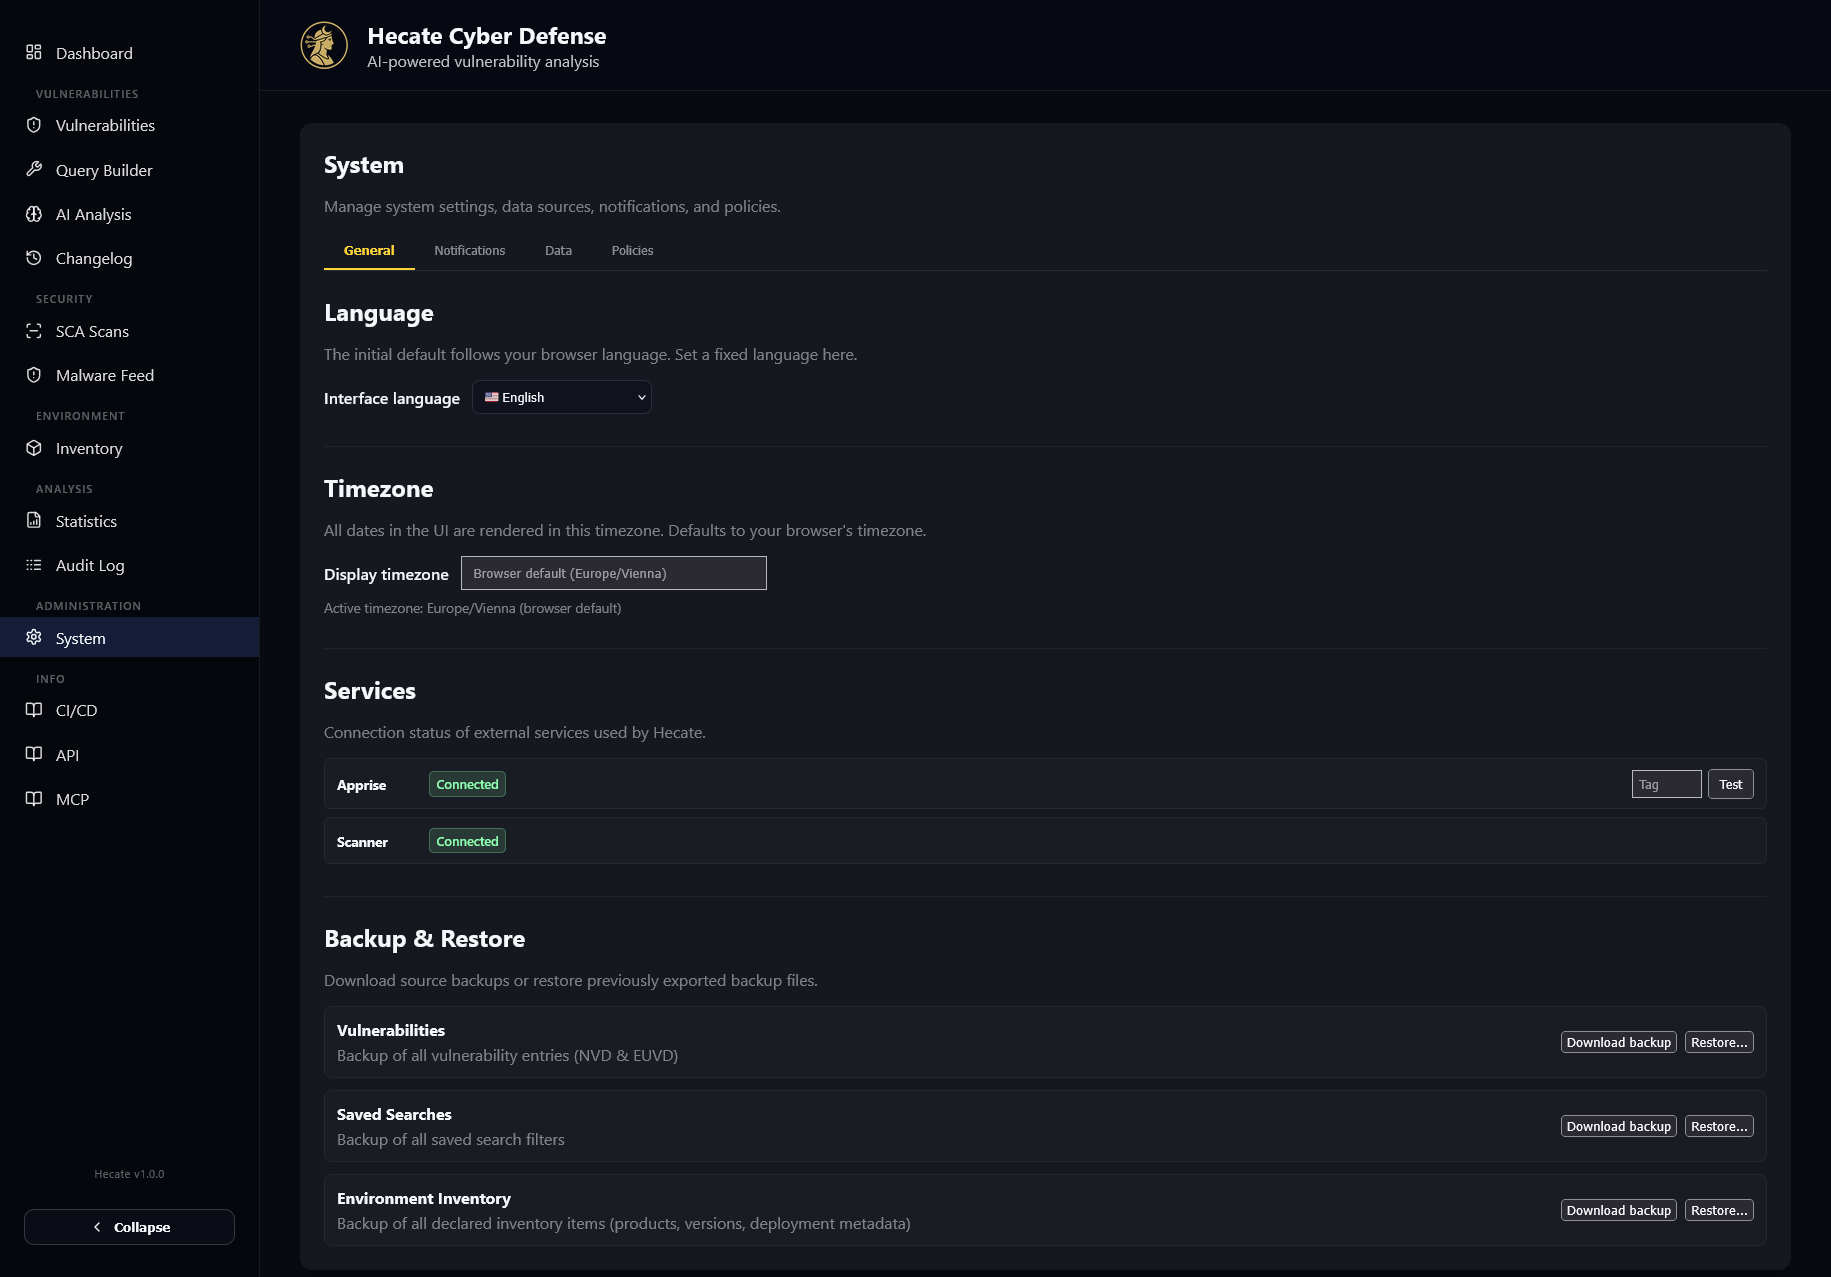Click the API book icon
The height and width of the screenshot is (1277, 1831).
[34, 754]
